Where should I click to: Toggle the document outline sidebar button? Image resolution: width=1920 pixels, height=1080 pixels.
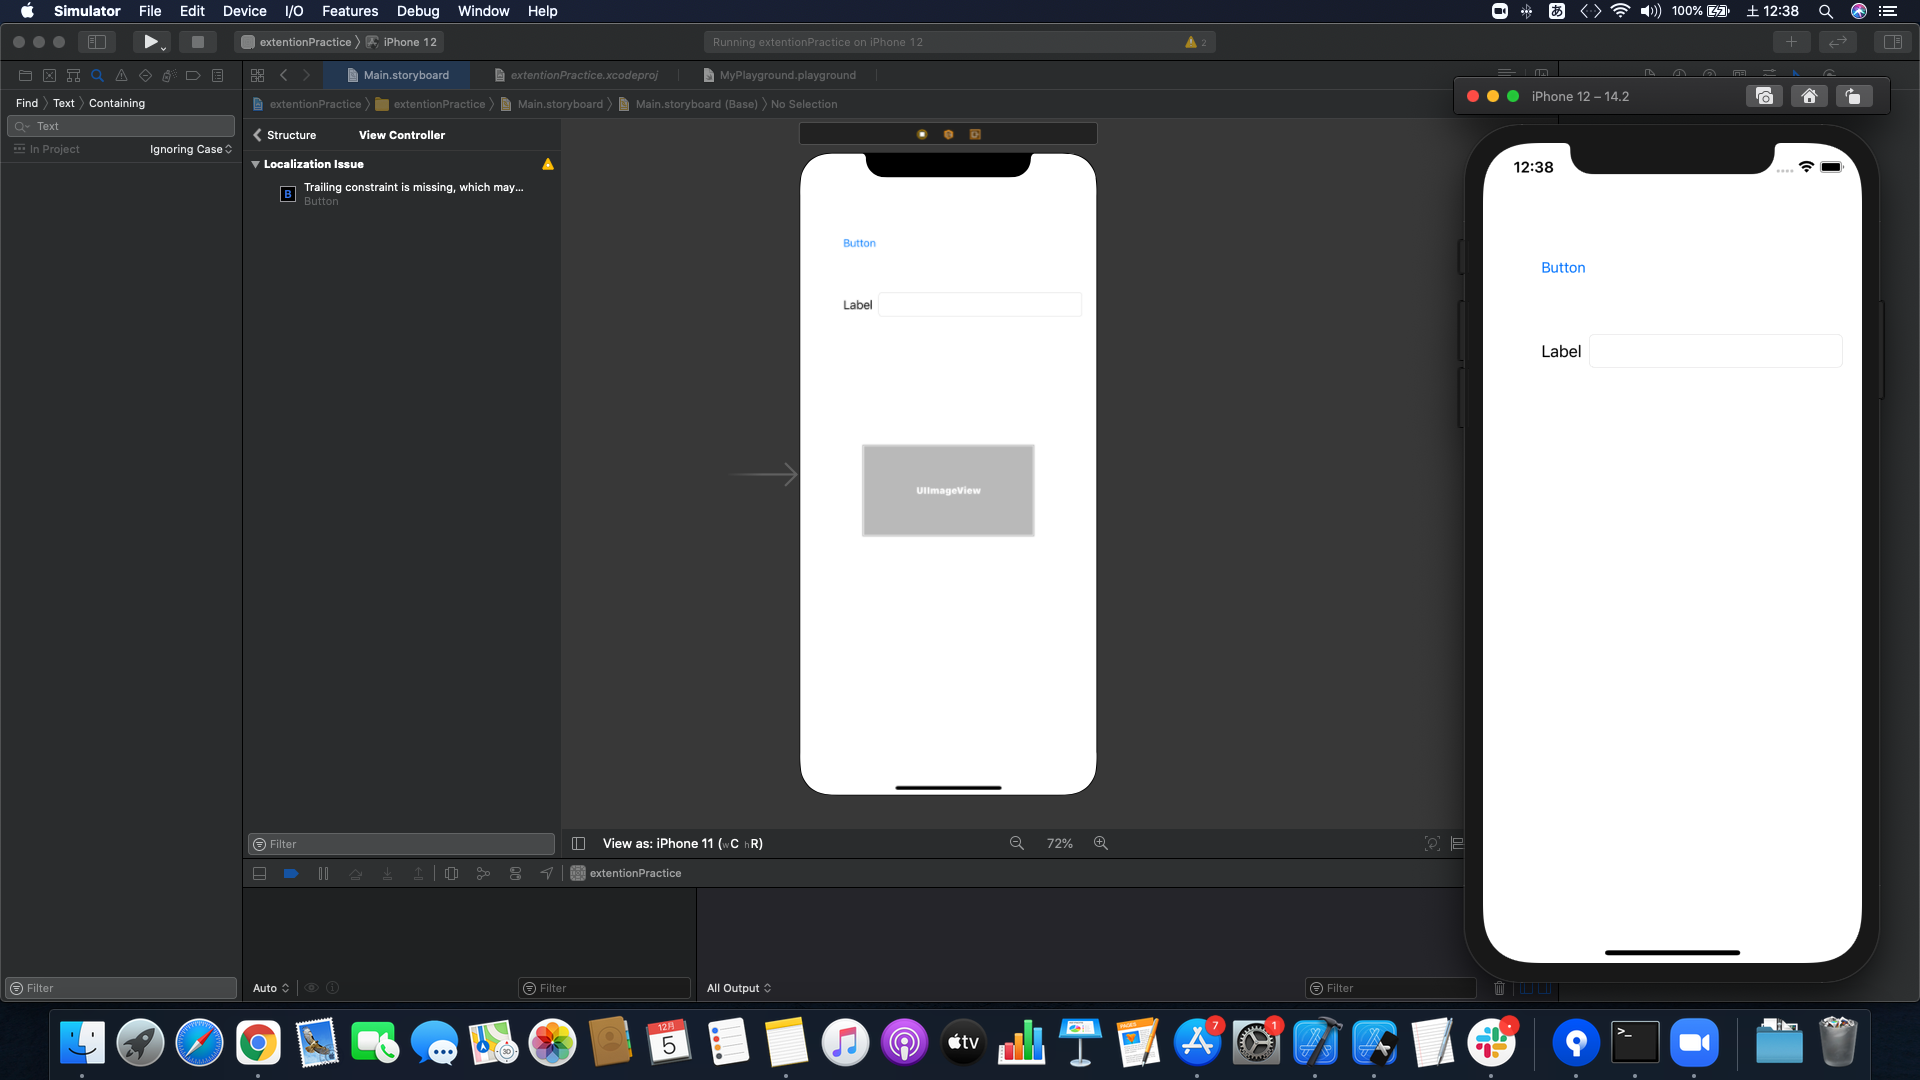coord(578,843)
